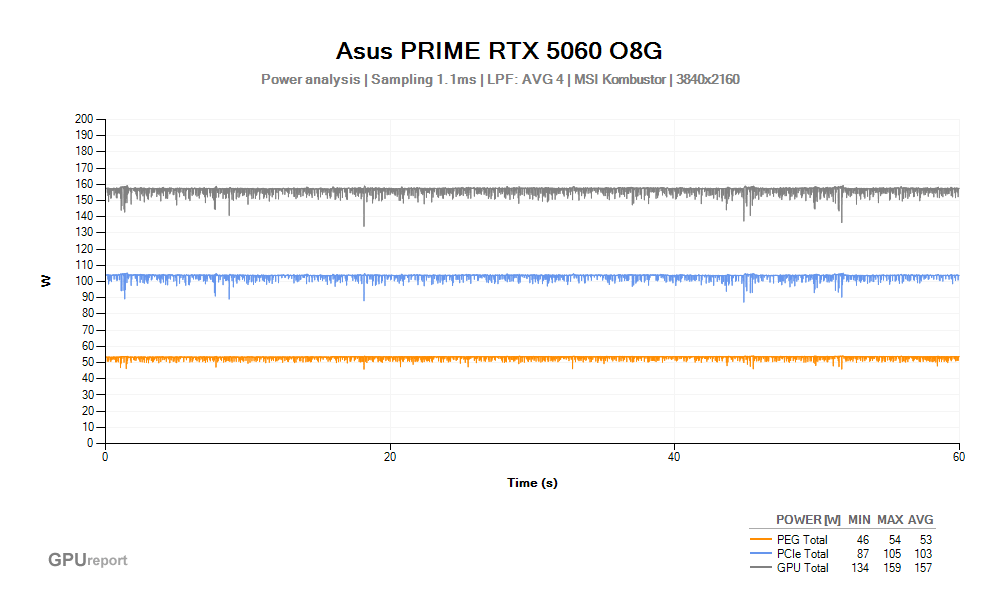Click the AVG column header in legend
Viewport: 1000px width, 600px height.
coord(920,520)
